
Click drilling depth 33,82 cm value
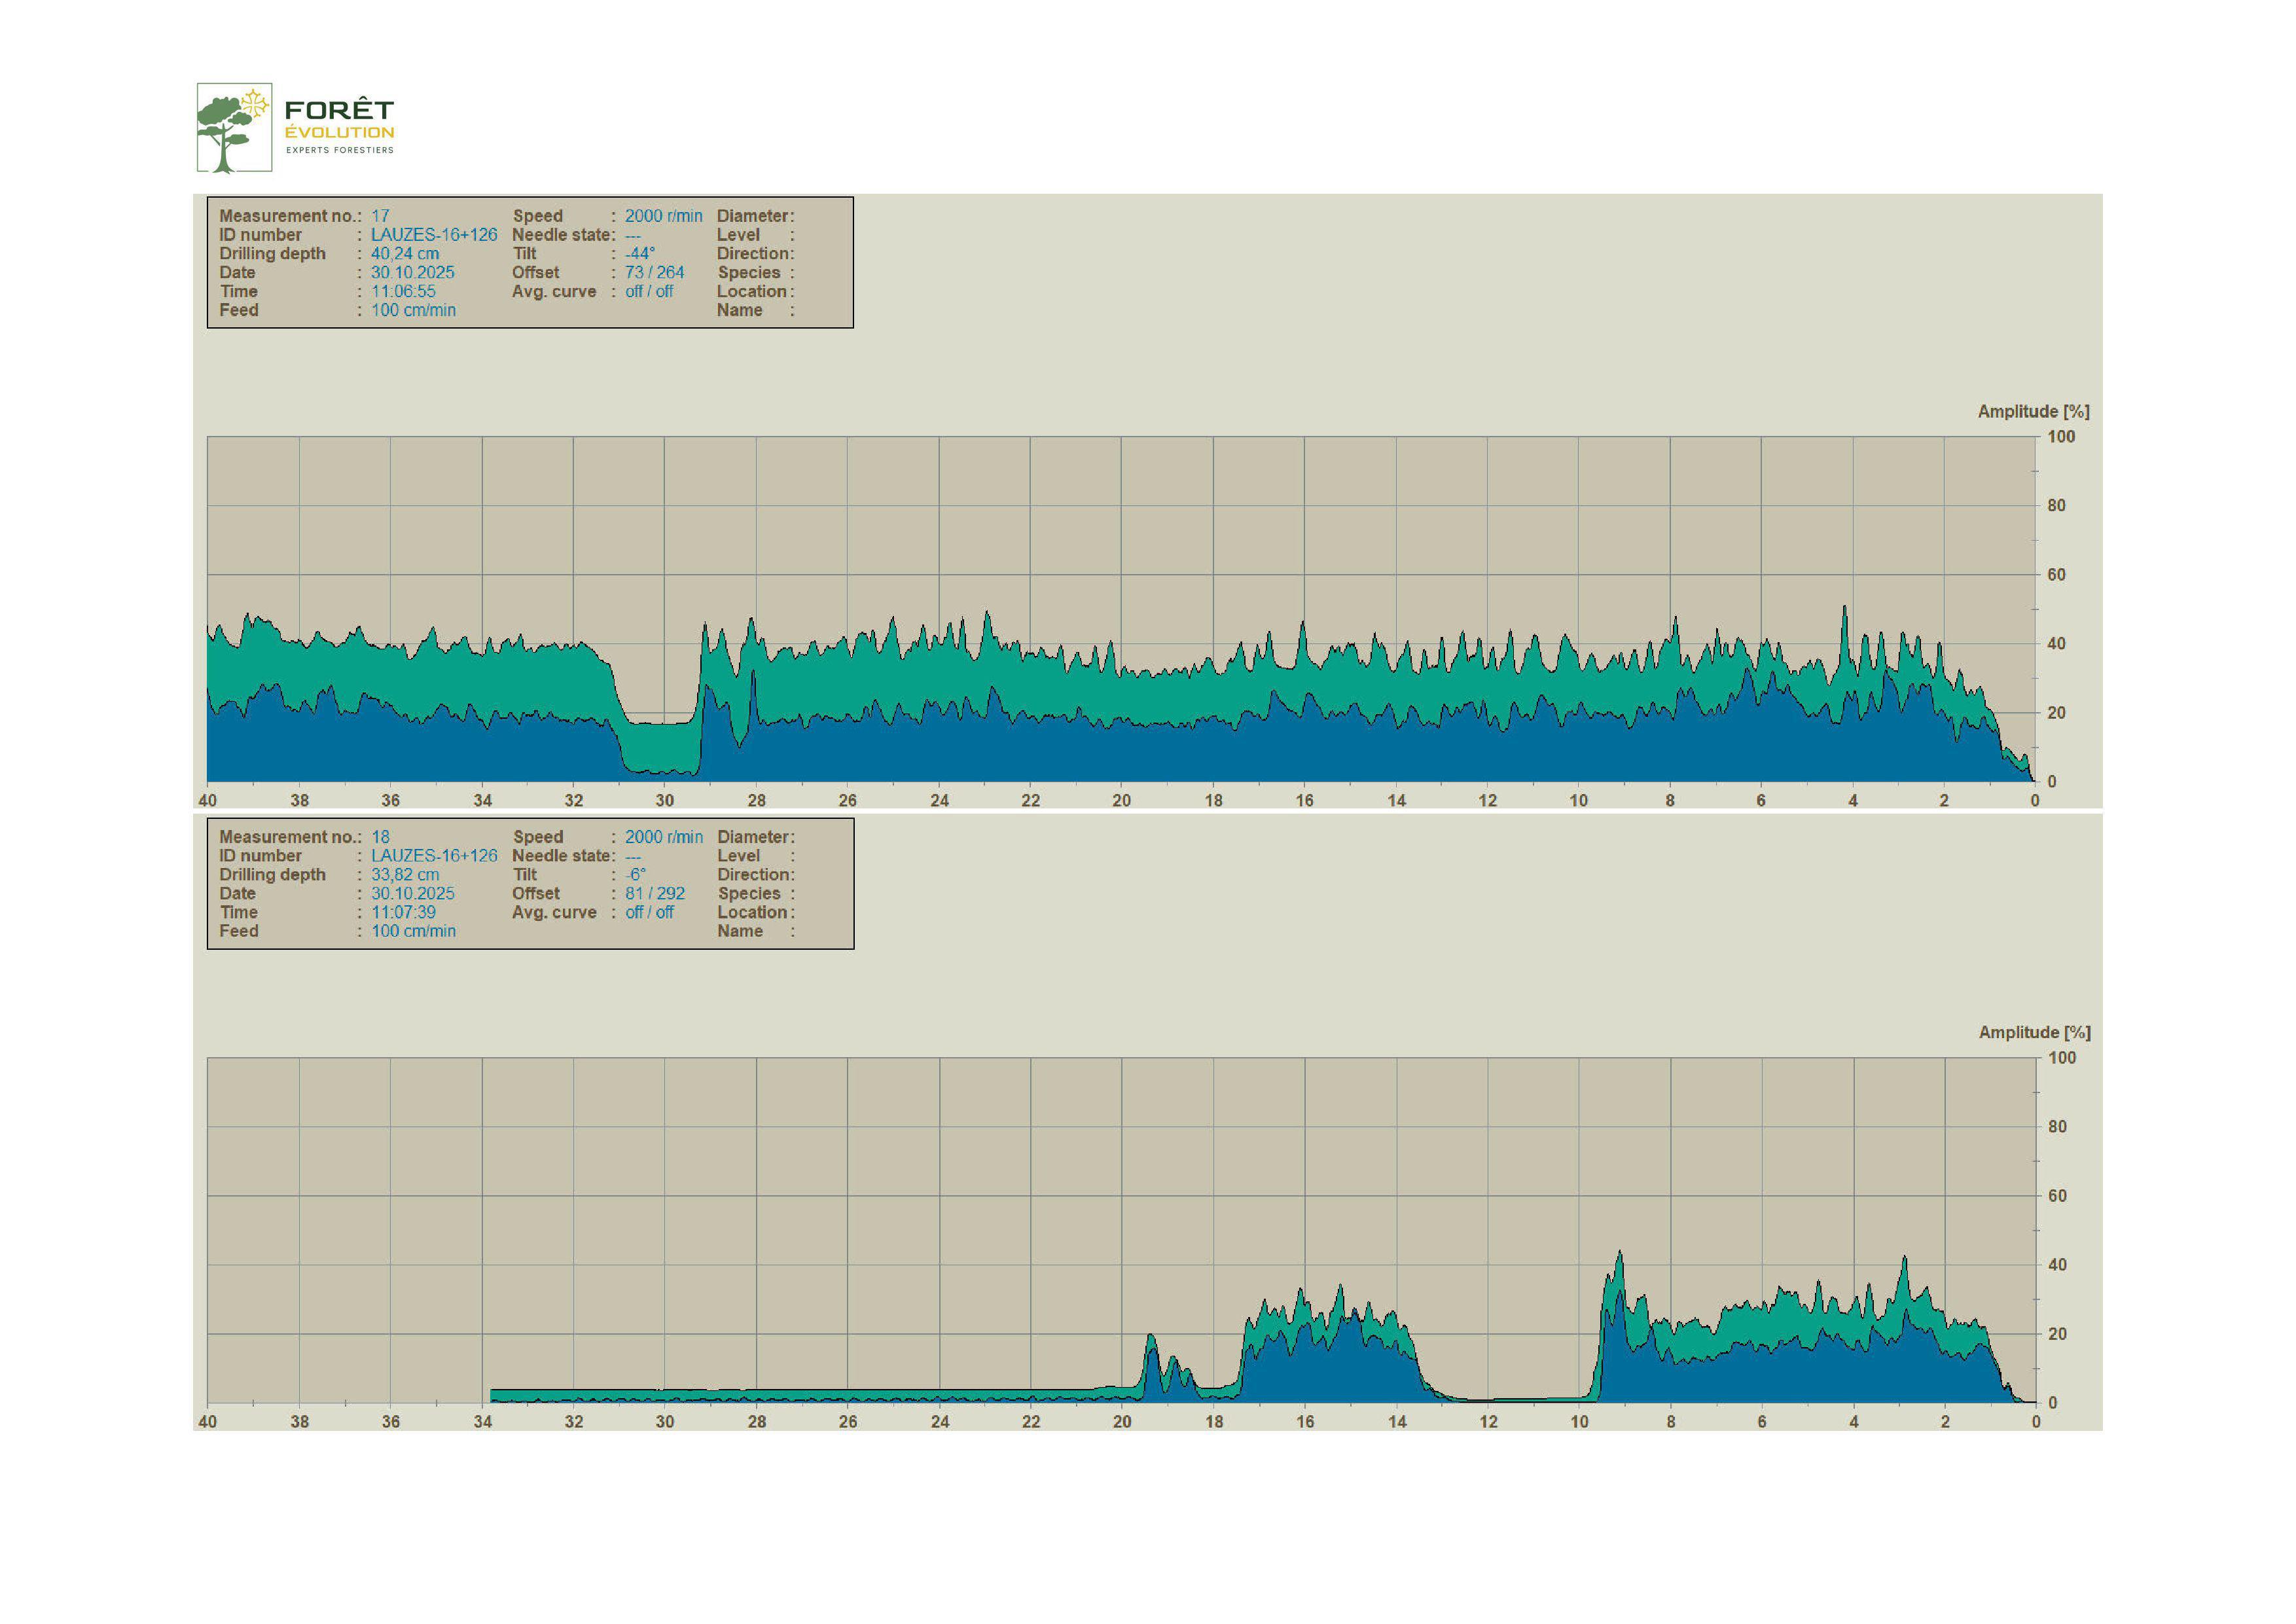click(x=405, y=875)
